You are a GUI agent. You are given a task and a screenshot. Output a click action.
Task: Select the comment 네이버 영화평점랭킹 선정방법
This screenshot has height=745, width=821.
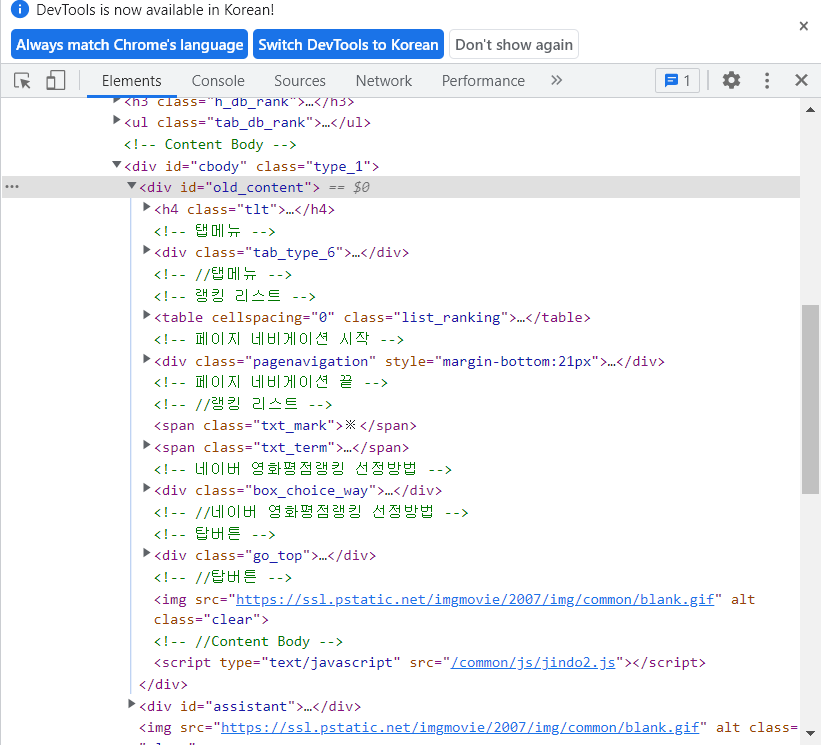click(303, 469)
